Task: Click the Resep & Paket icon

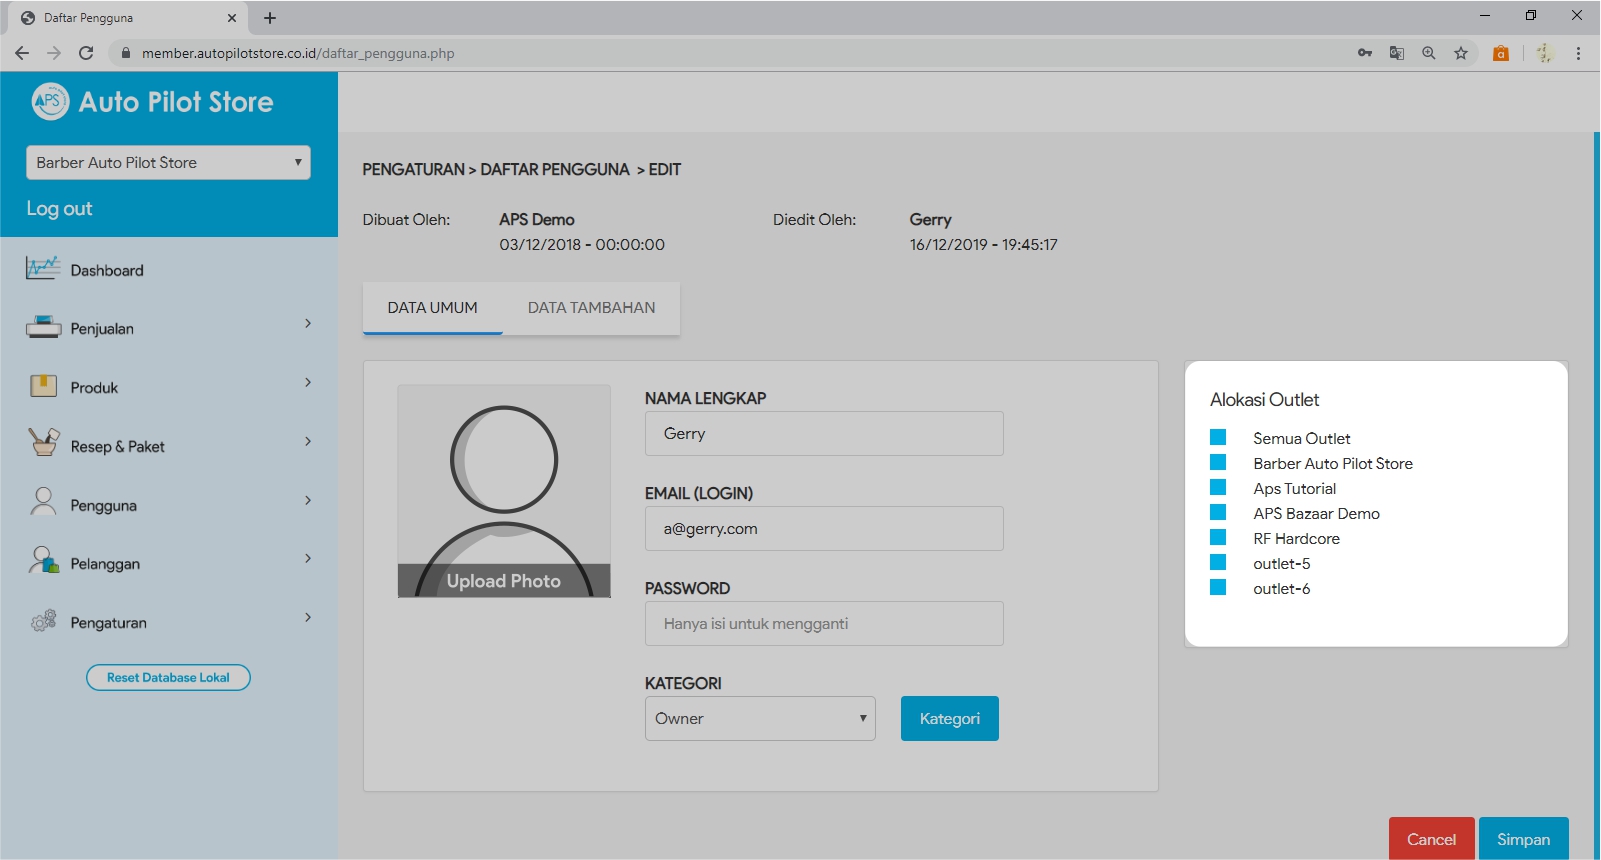Action: click(x=43, y=443)
